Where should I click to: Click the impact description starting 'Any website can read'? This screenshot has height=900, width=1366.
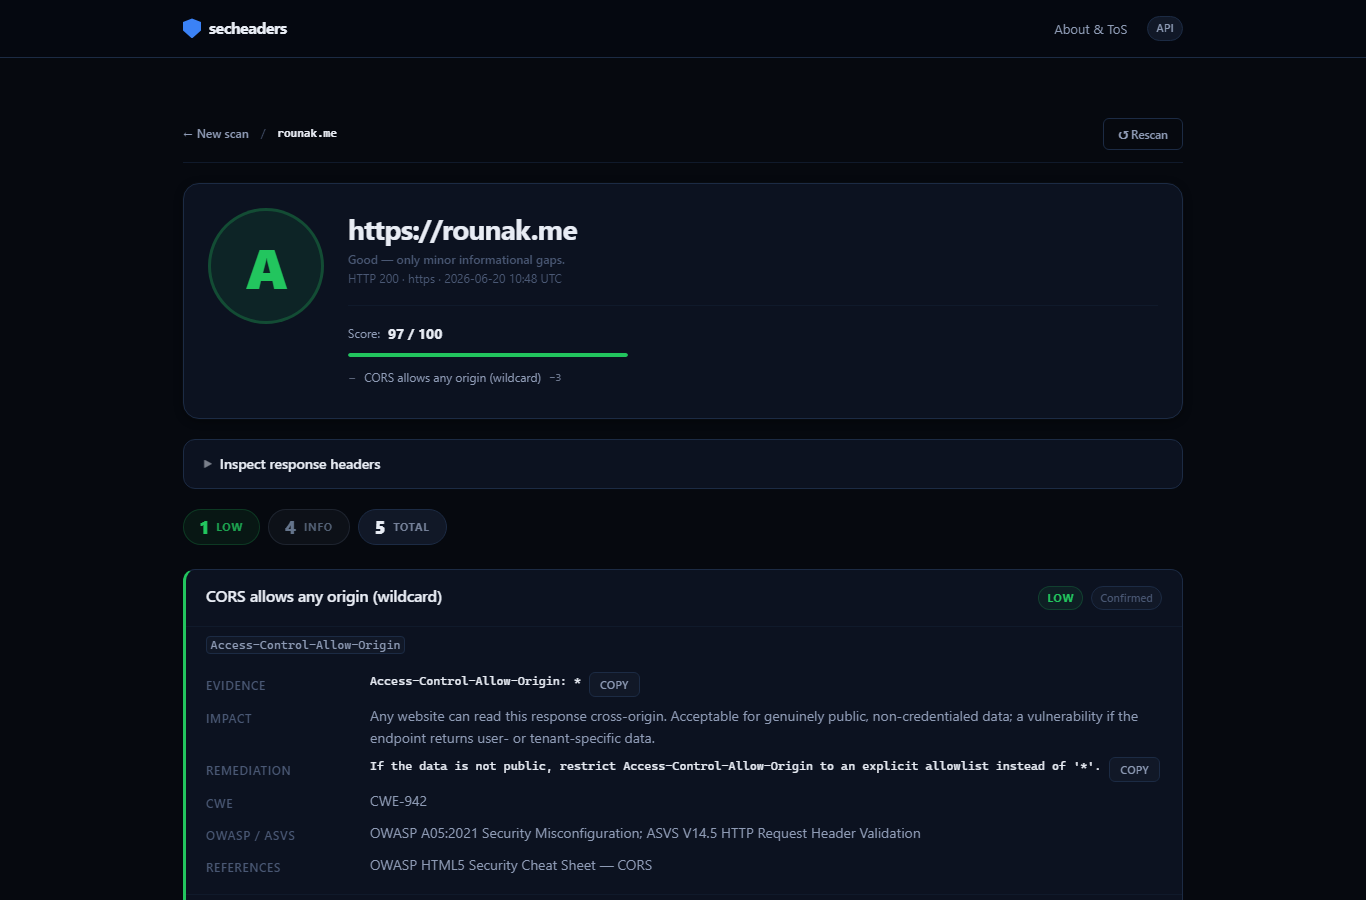tap(754, 727)
